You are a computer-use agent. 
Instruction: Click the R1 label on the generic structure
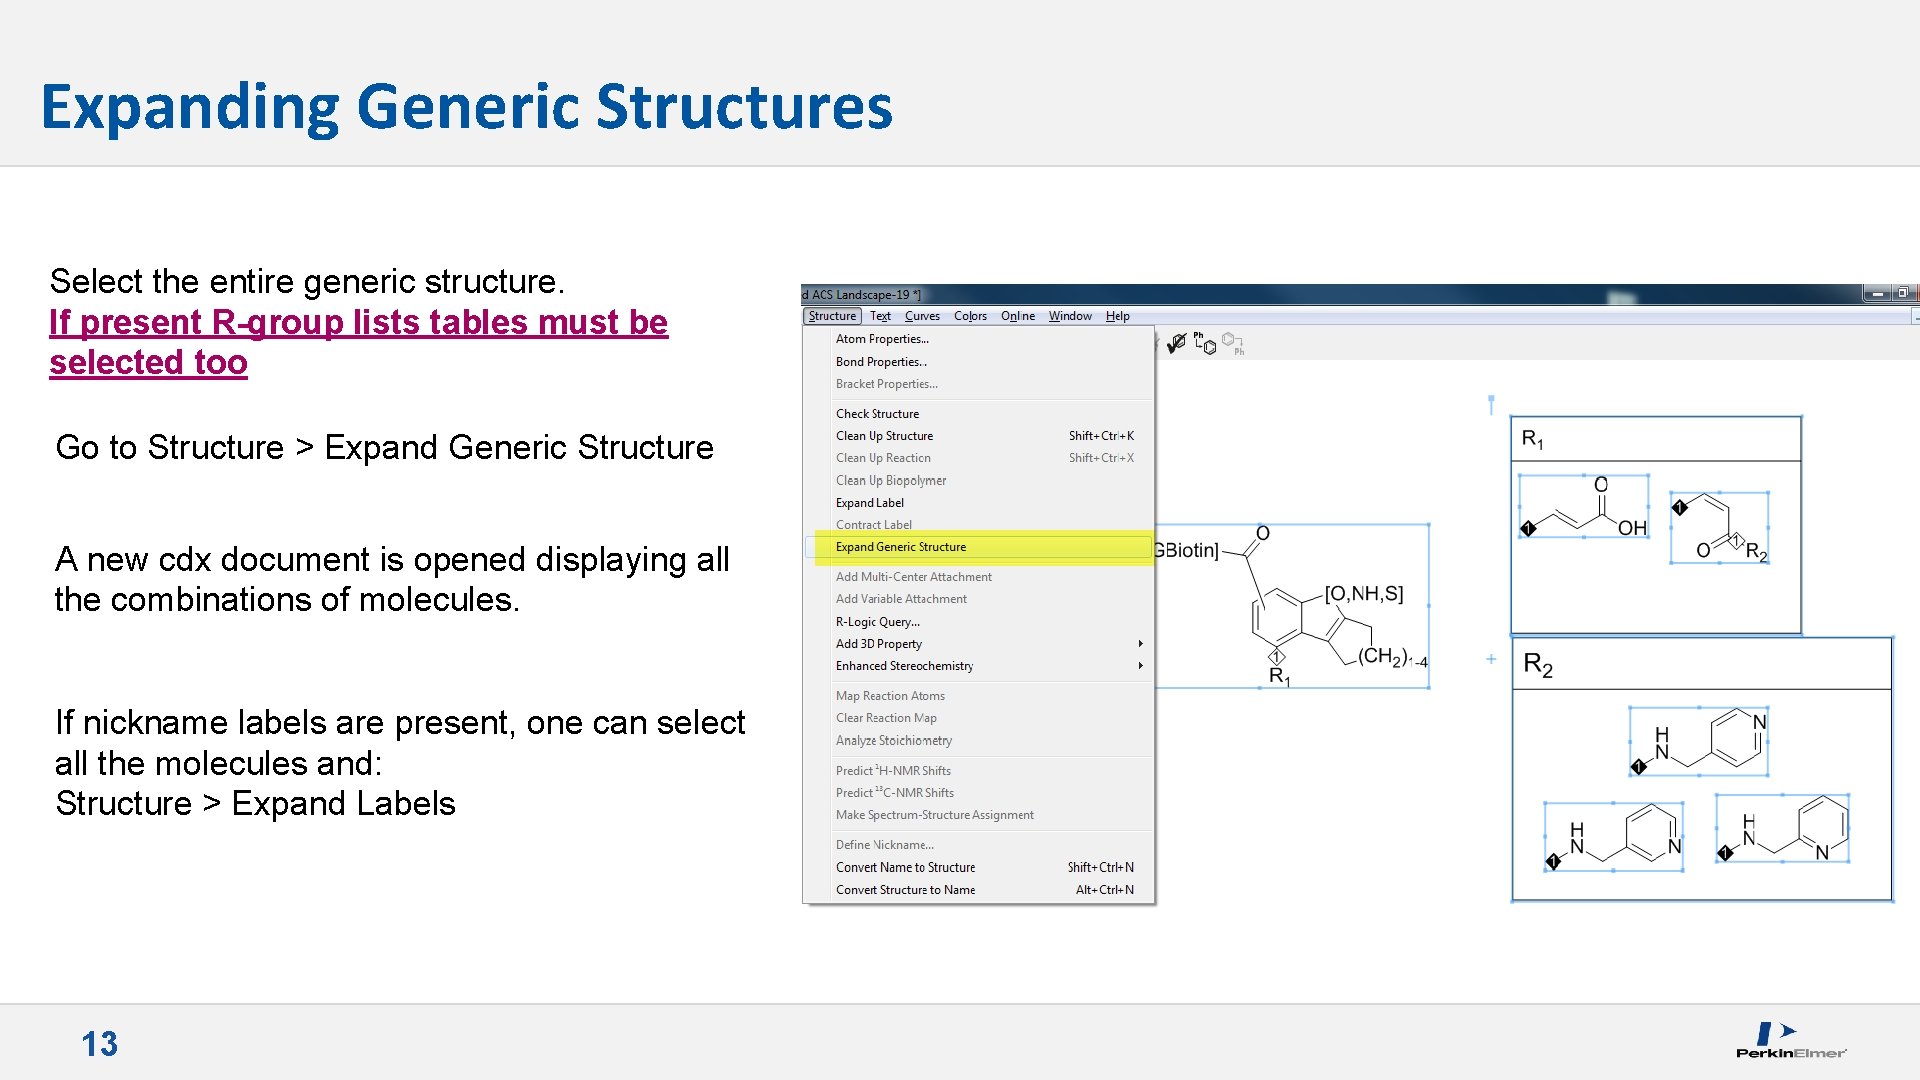click(1279, 676)
